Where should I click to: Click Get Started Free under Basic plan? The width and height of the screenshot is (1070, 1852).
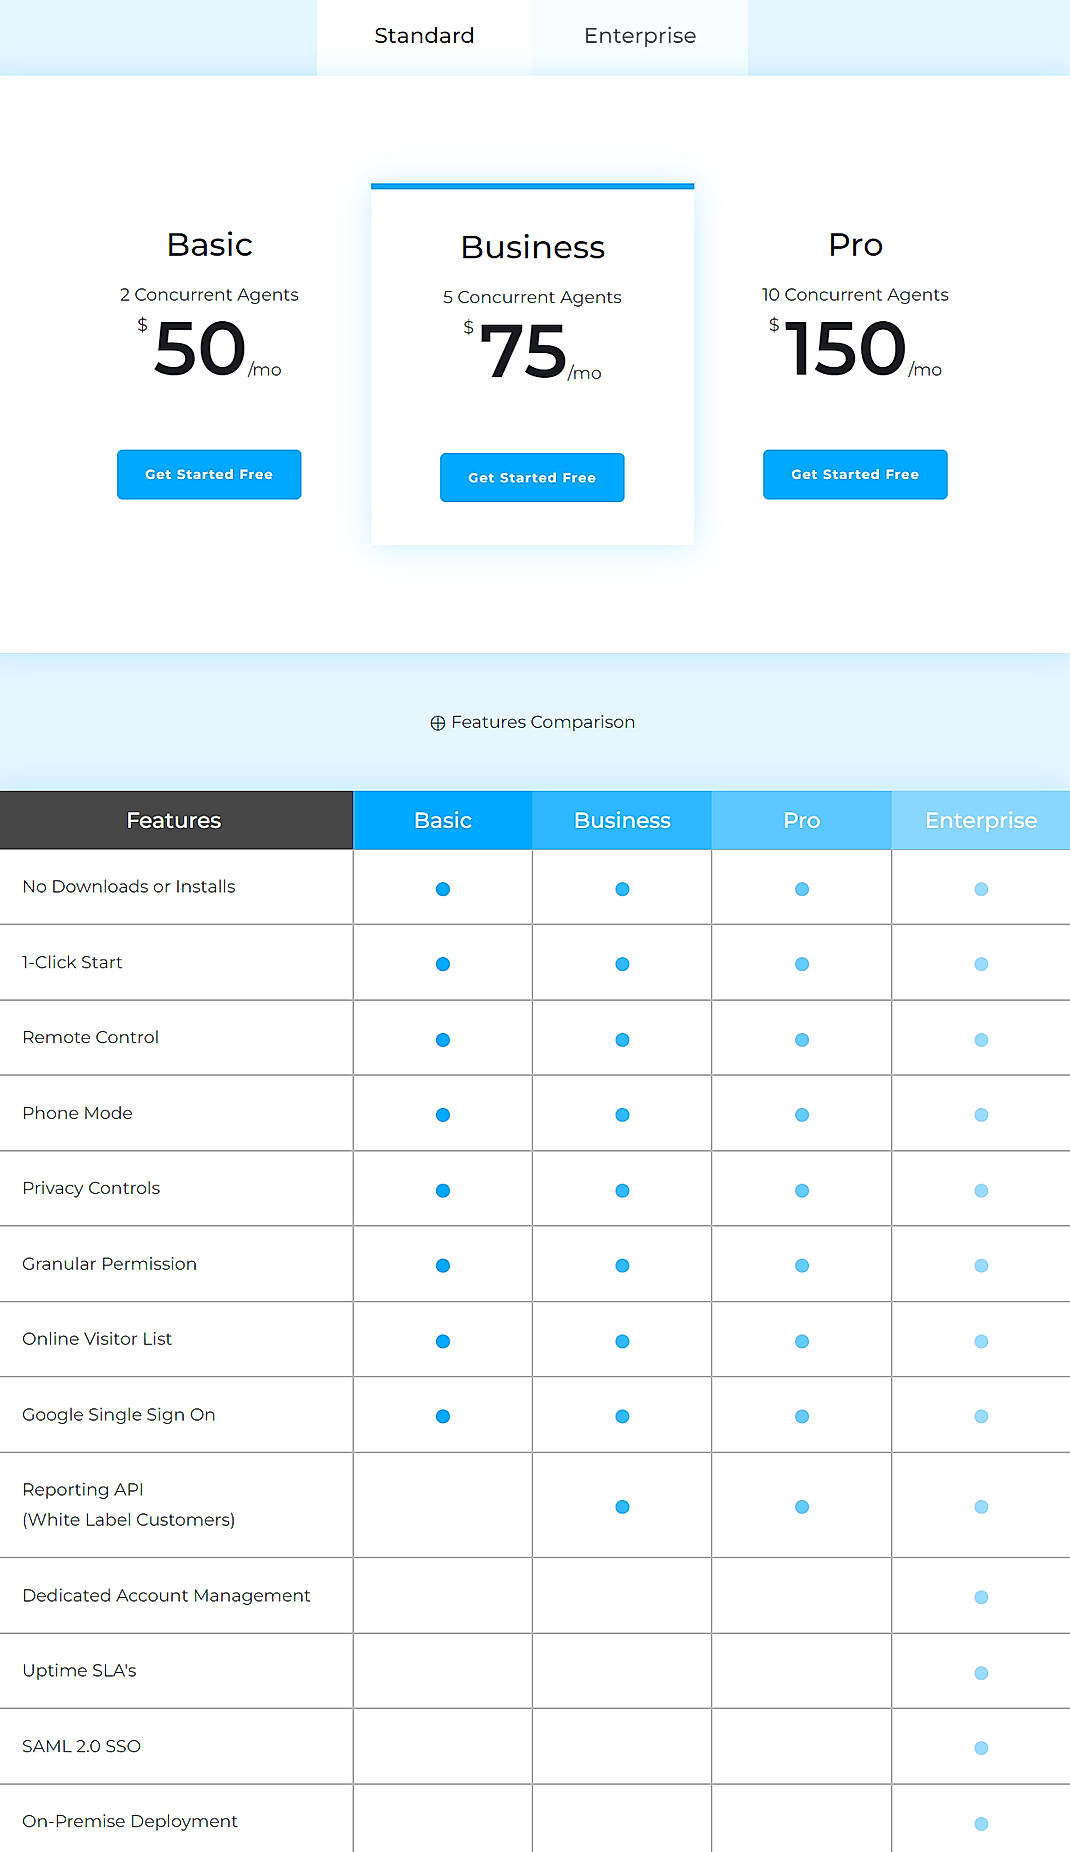209,474
